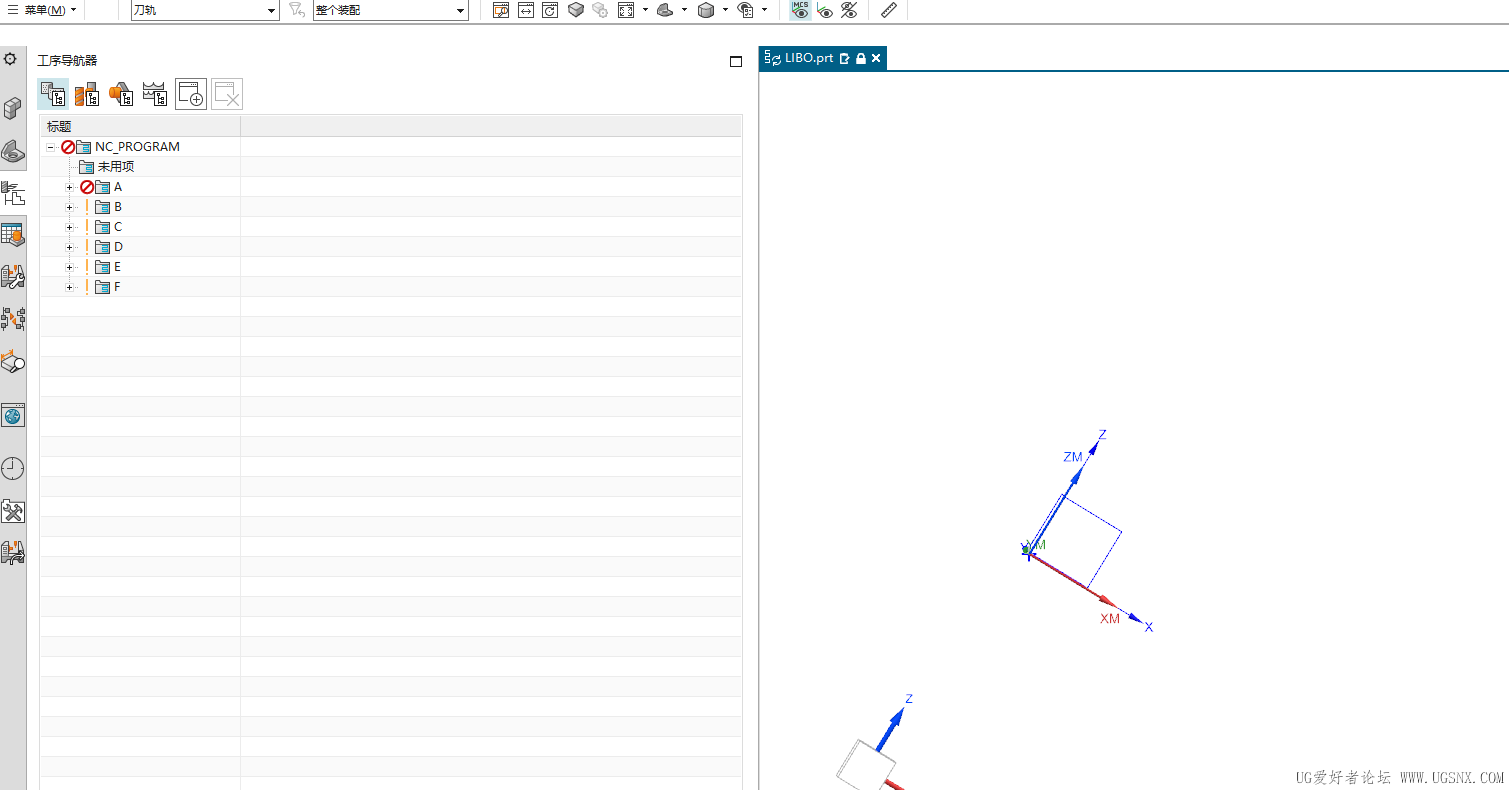Open the rendering style dropdown arrow
1509x790 pixels.
(x=725, y=10)
